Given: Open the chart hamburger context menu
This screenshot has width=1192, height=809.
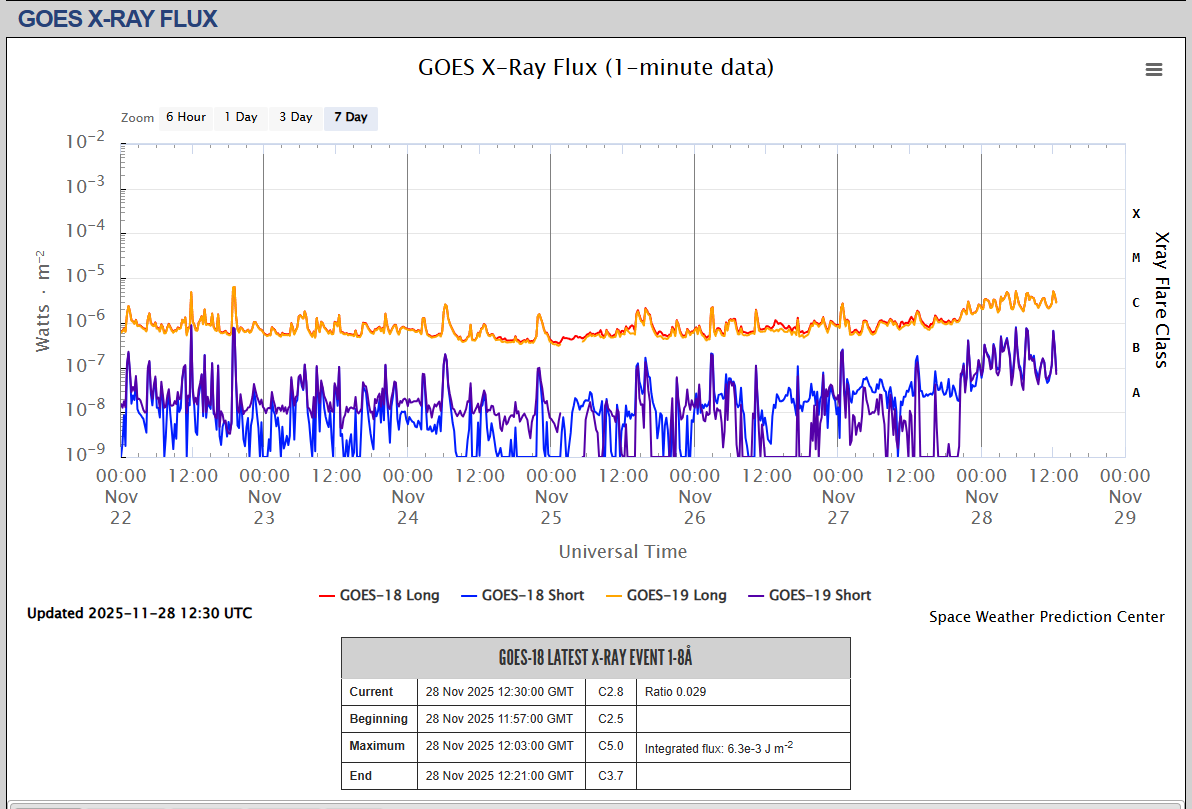Looking at the screenshot, I should tap(1153, 69).
